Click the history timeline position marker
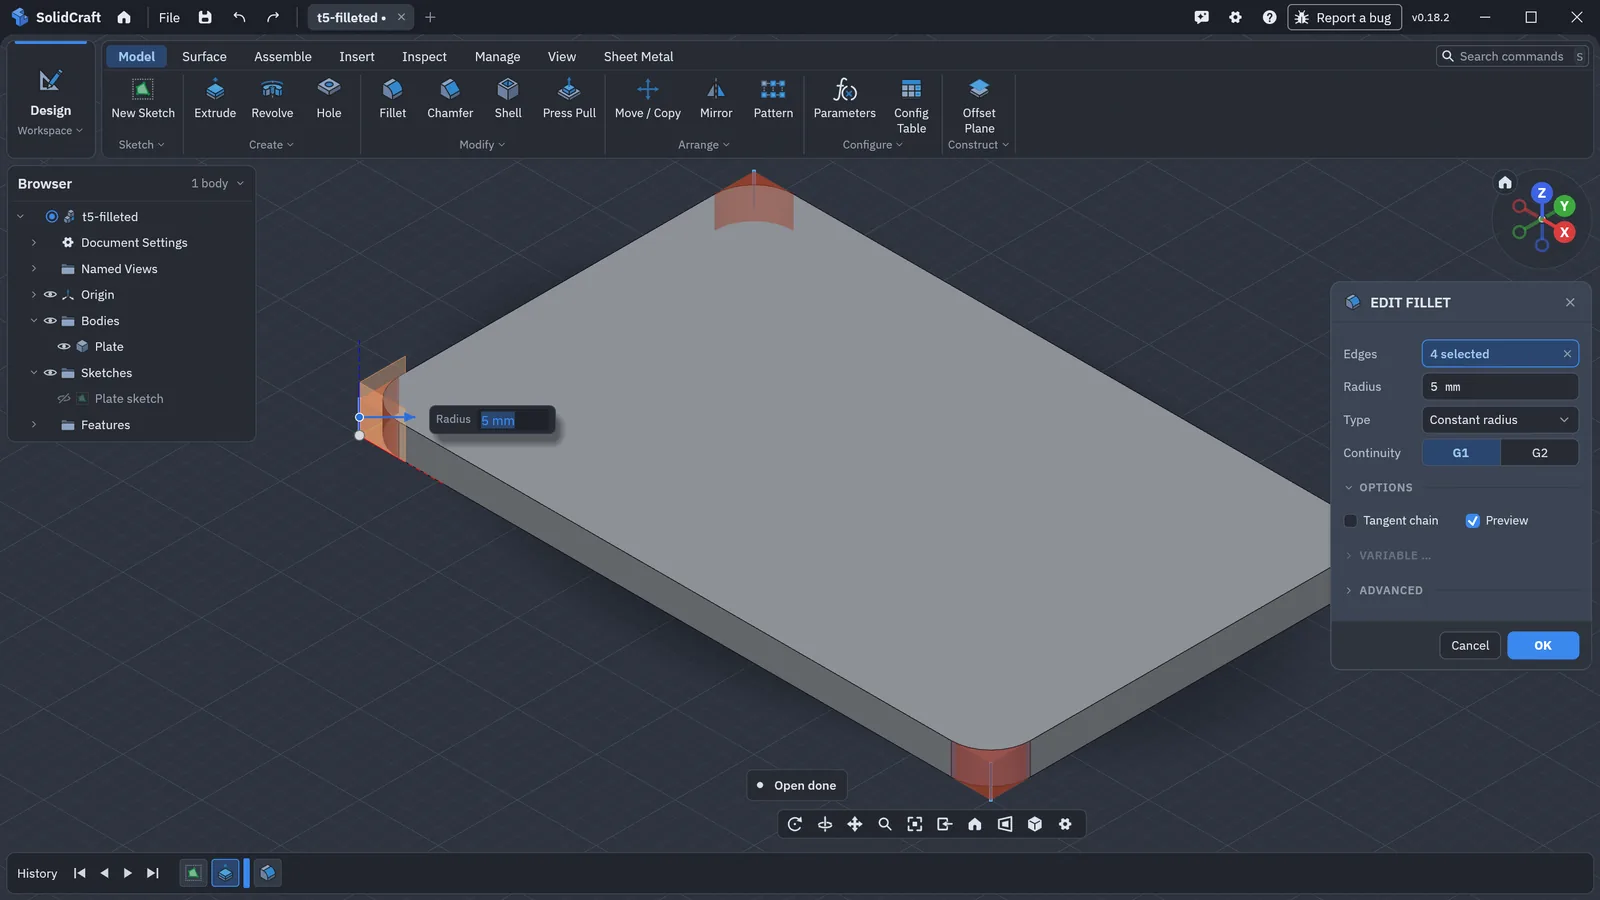Image resolution: width=1600 pixels, height=900 pixels. pyautogui.click(x=247, y=873)
